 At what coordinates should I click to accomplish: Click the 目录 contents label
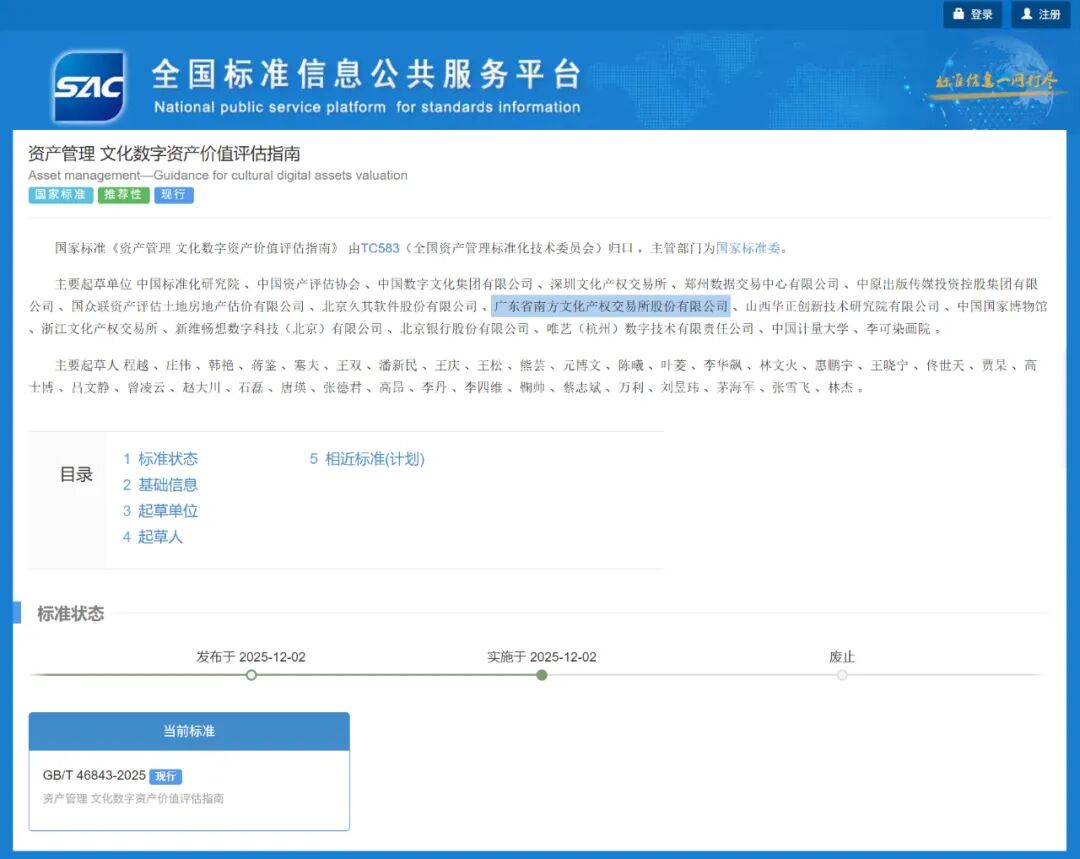coord(76,475)
